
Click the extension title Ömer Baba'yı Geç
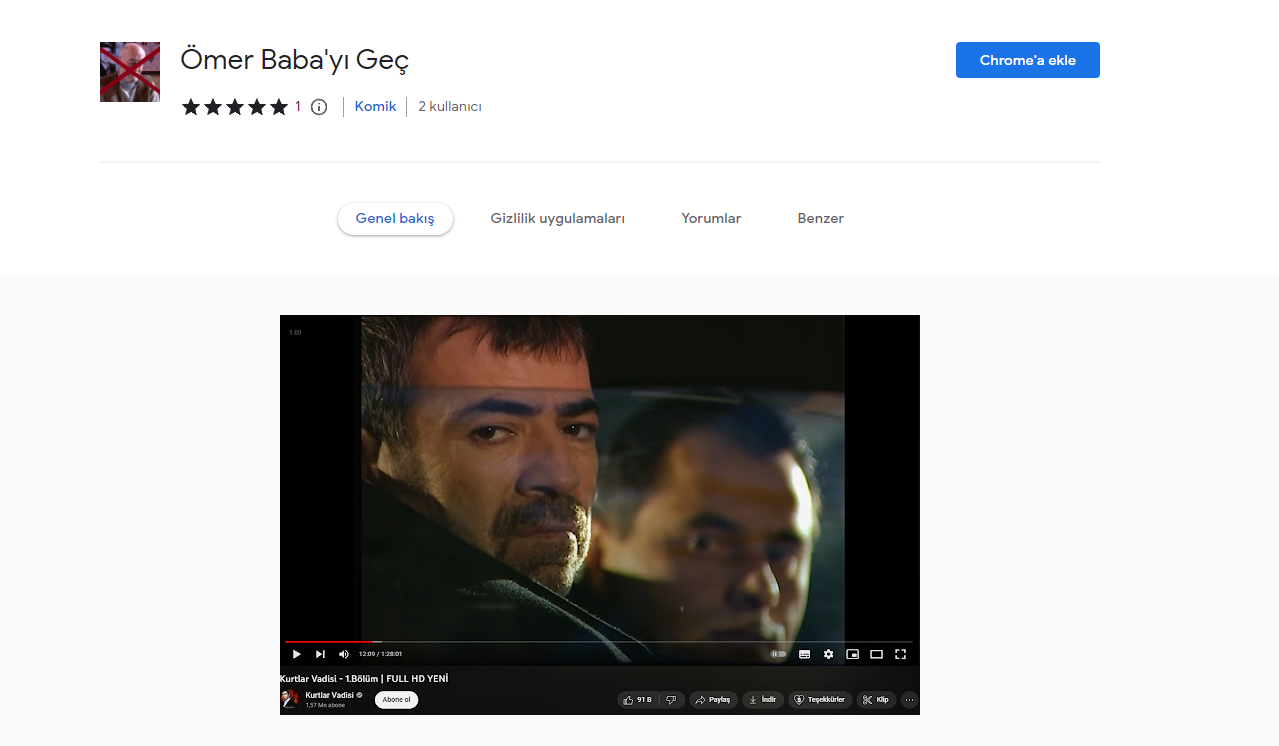[295, 60]
